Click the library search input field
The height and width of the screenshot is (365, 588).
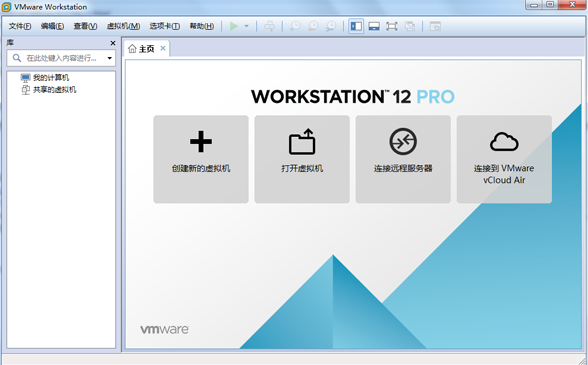61,58
